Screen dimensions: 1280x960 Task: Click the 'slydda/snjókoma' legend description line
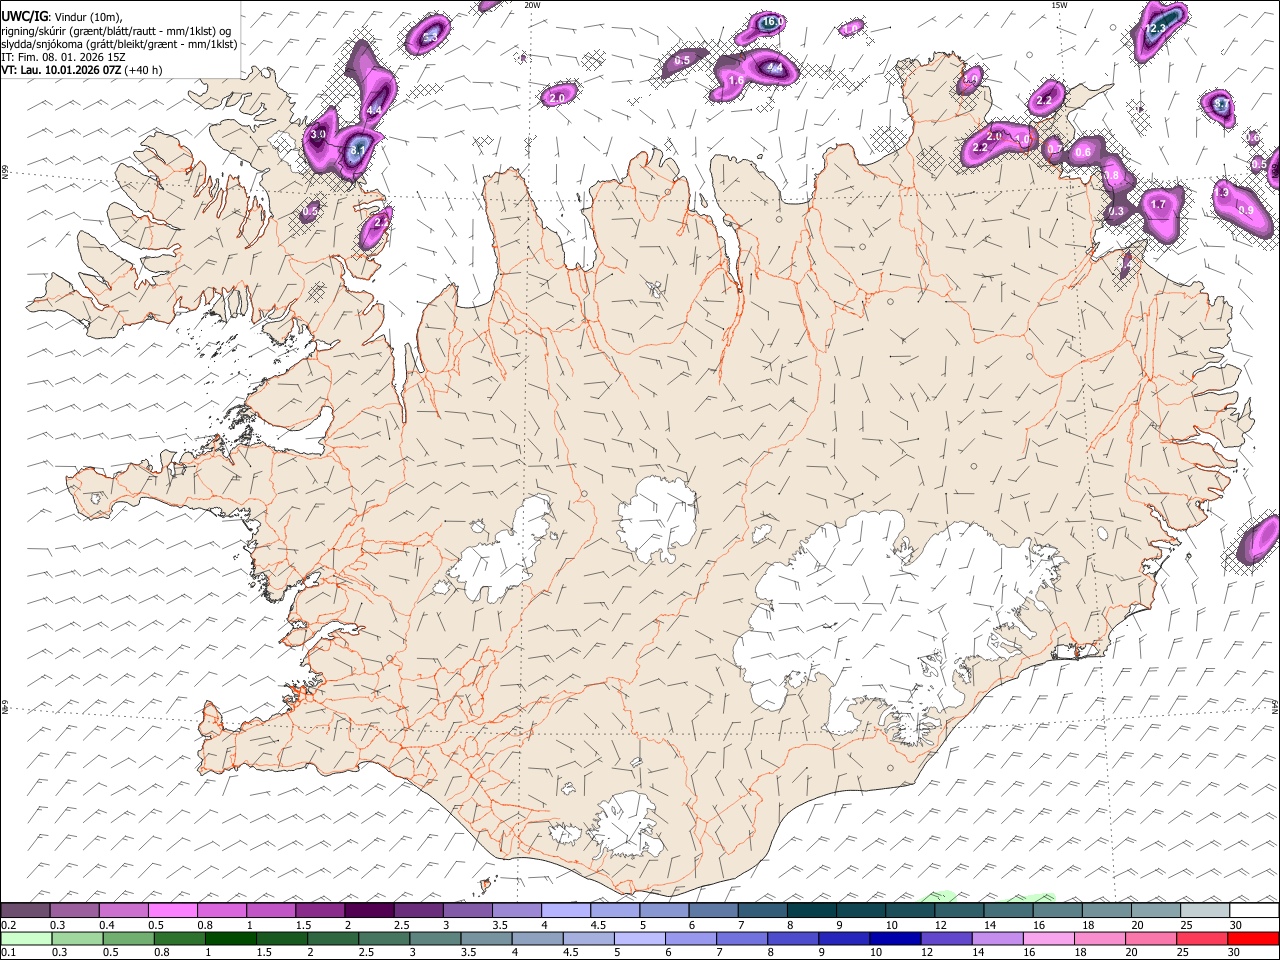pyautogui.click(x=119, y=44)
